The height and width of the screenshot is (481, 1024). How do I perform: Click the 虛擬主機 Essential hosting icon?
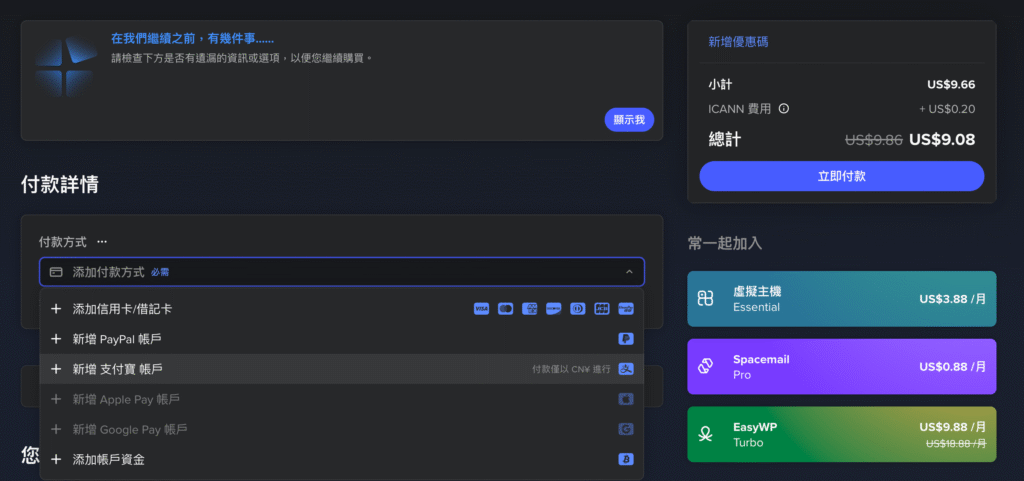pos(706,299)
